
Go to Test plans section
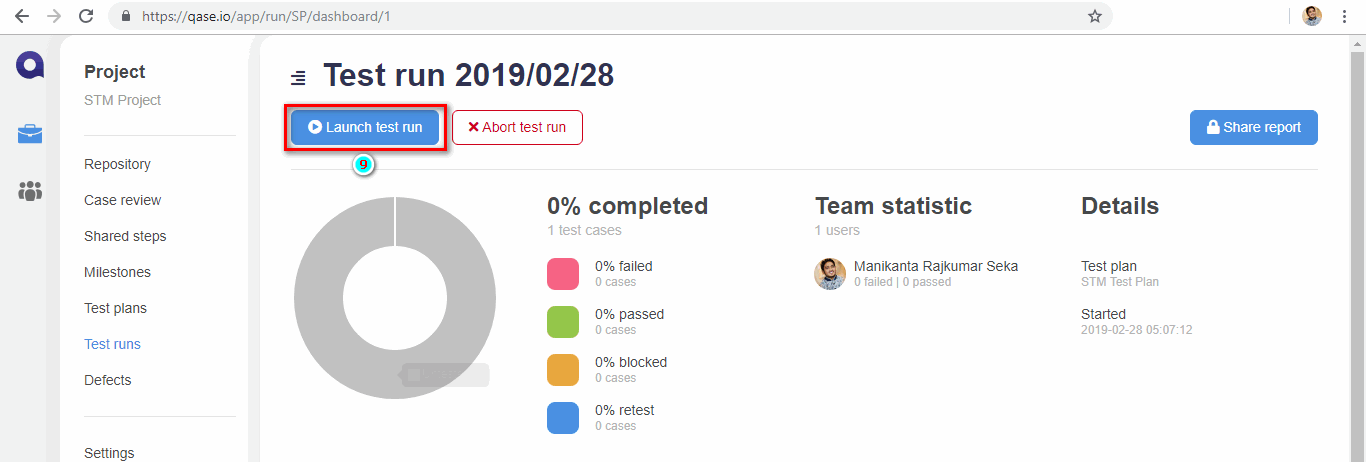coord(115,308)
